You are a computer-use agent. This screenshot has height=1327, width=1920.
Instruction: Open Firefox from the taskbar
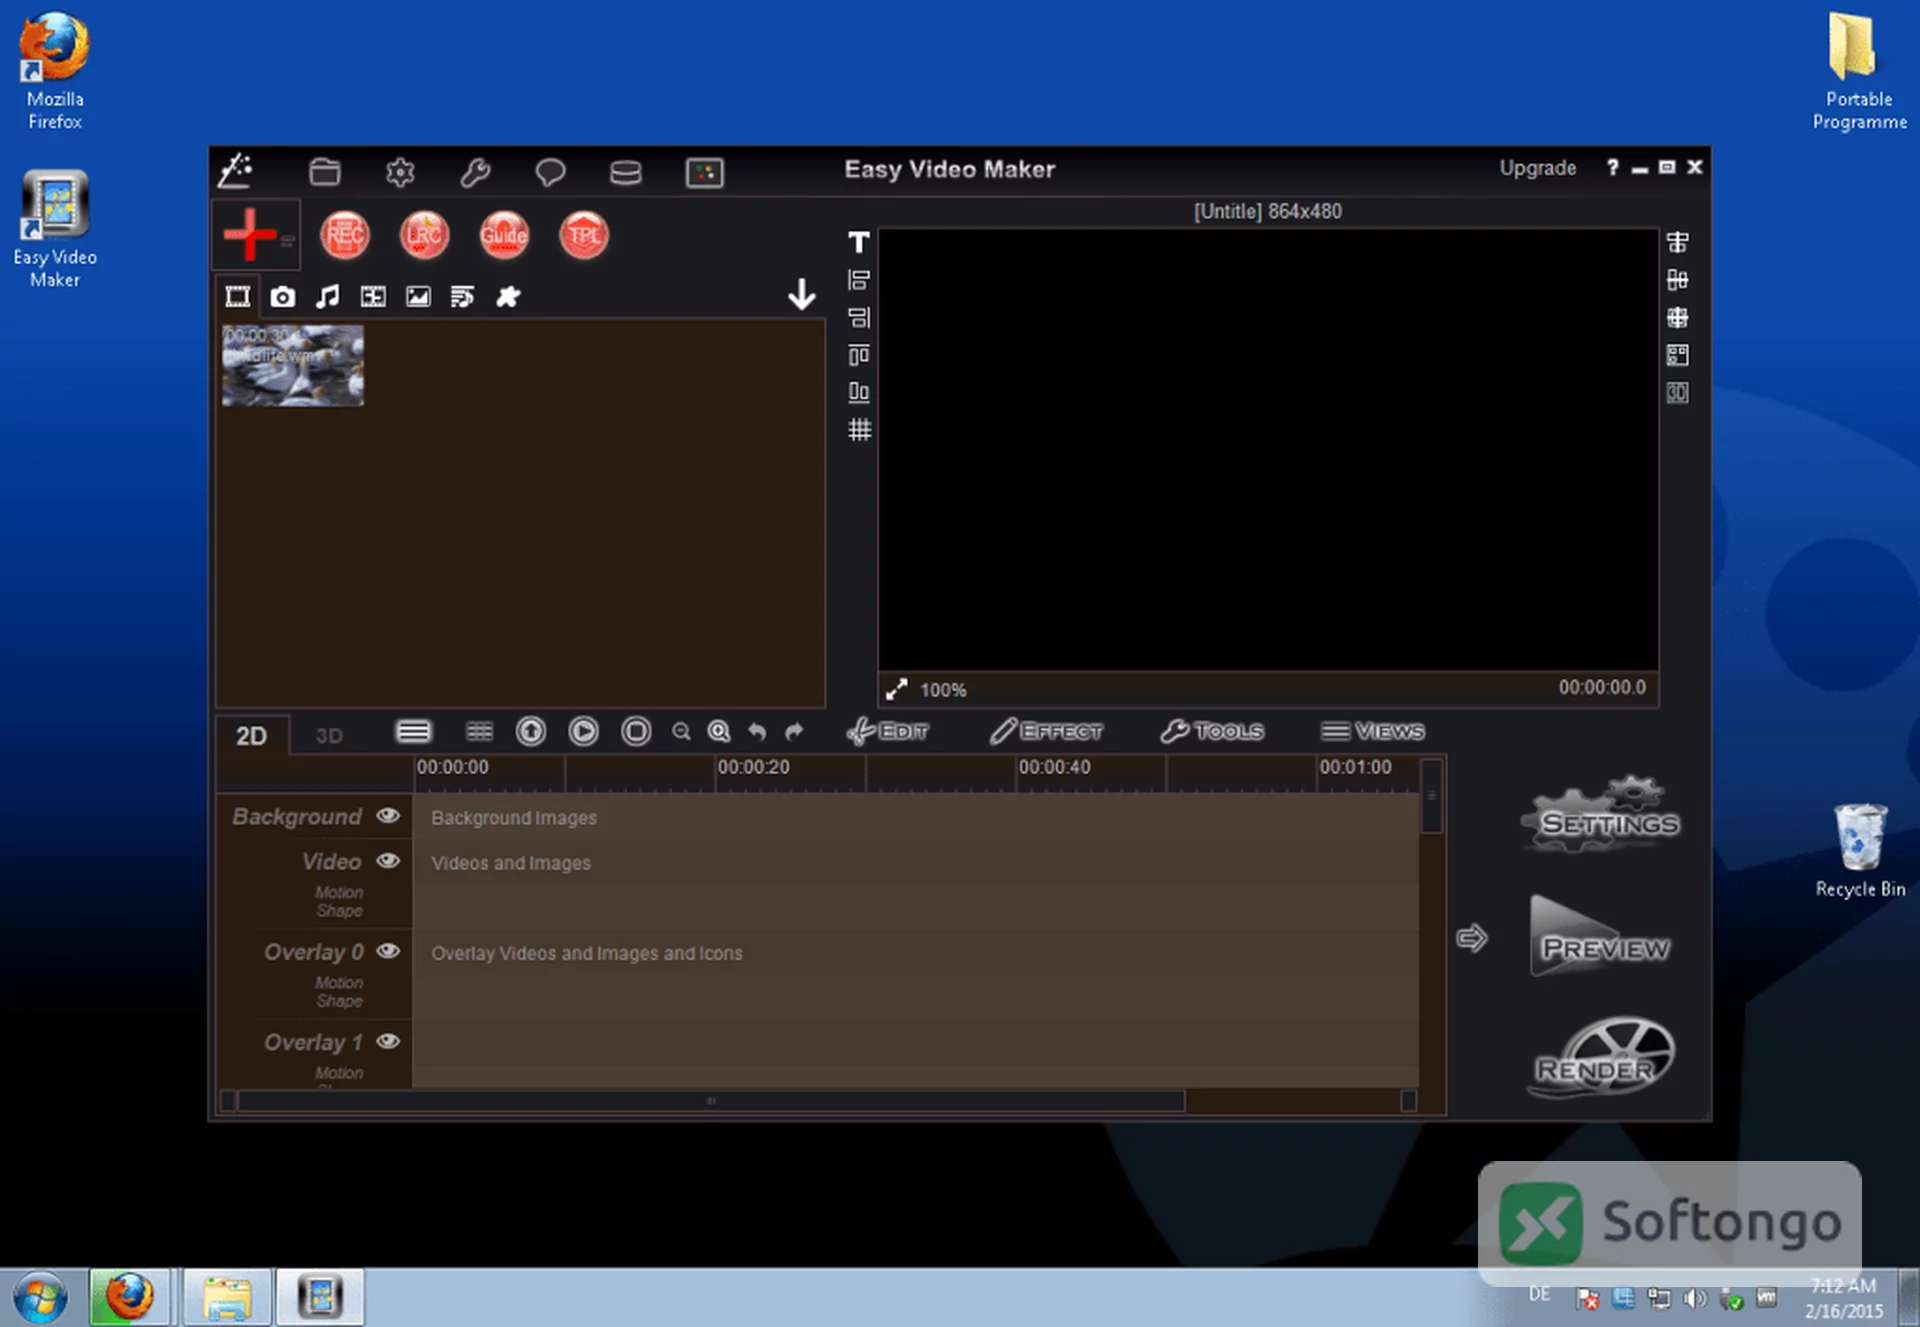point(130,1297)
